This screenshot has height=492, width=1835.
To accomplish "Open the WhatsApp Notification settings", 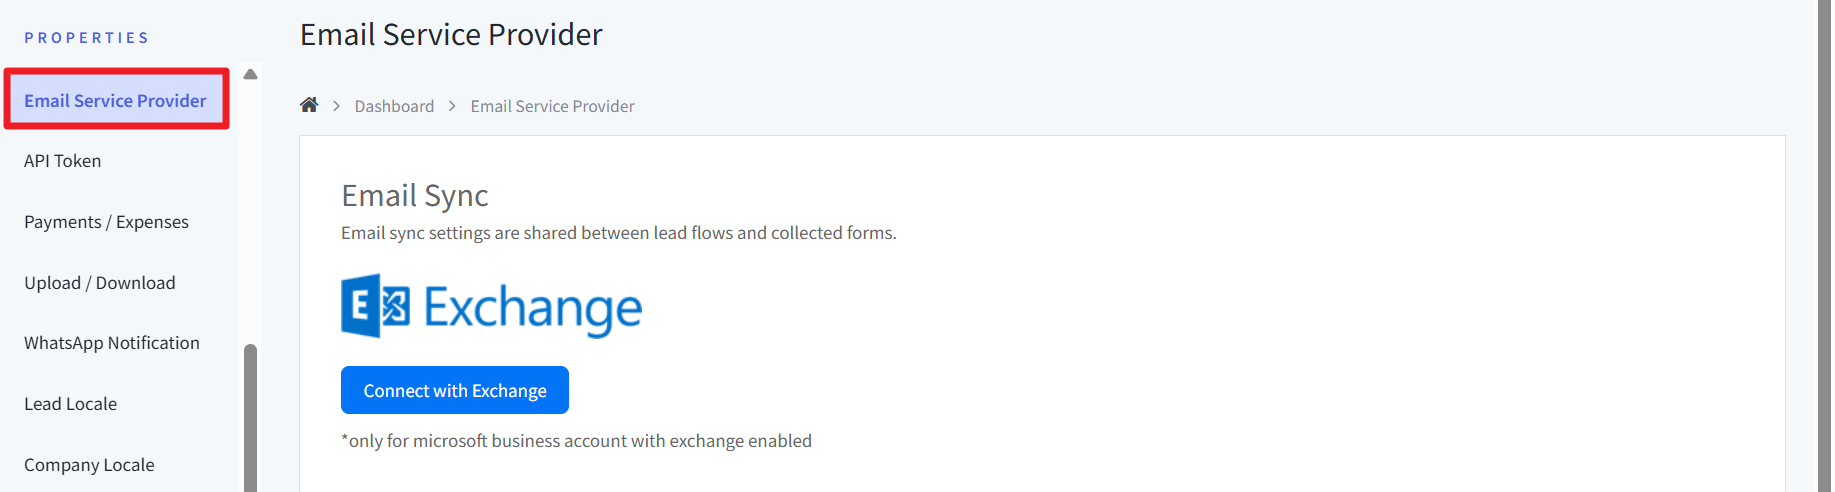I will [x=112, y=343].
